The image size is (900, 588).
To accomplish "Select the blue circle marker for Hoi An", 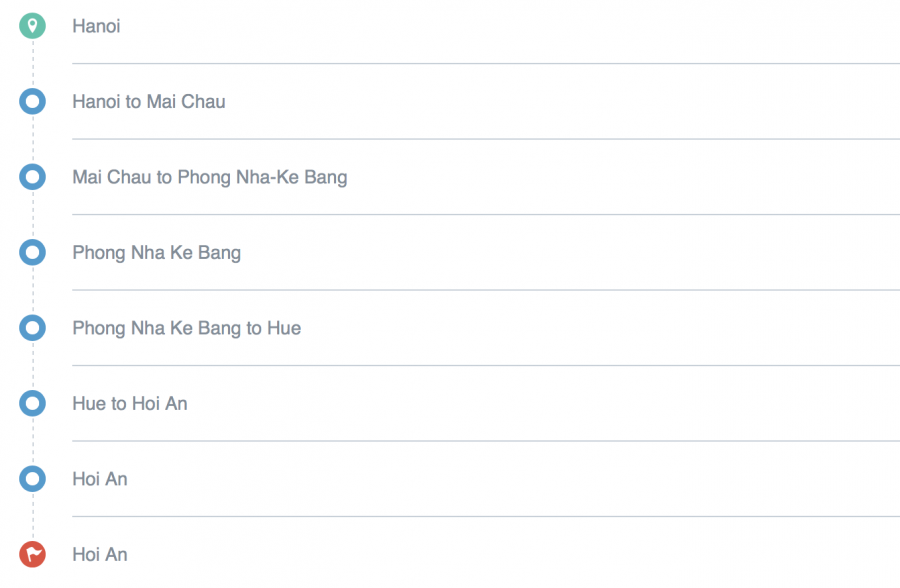I will coord(33,479).
